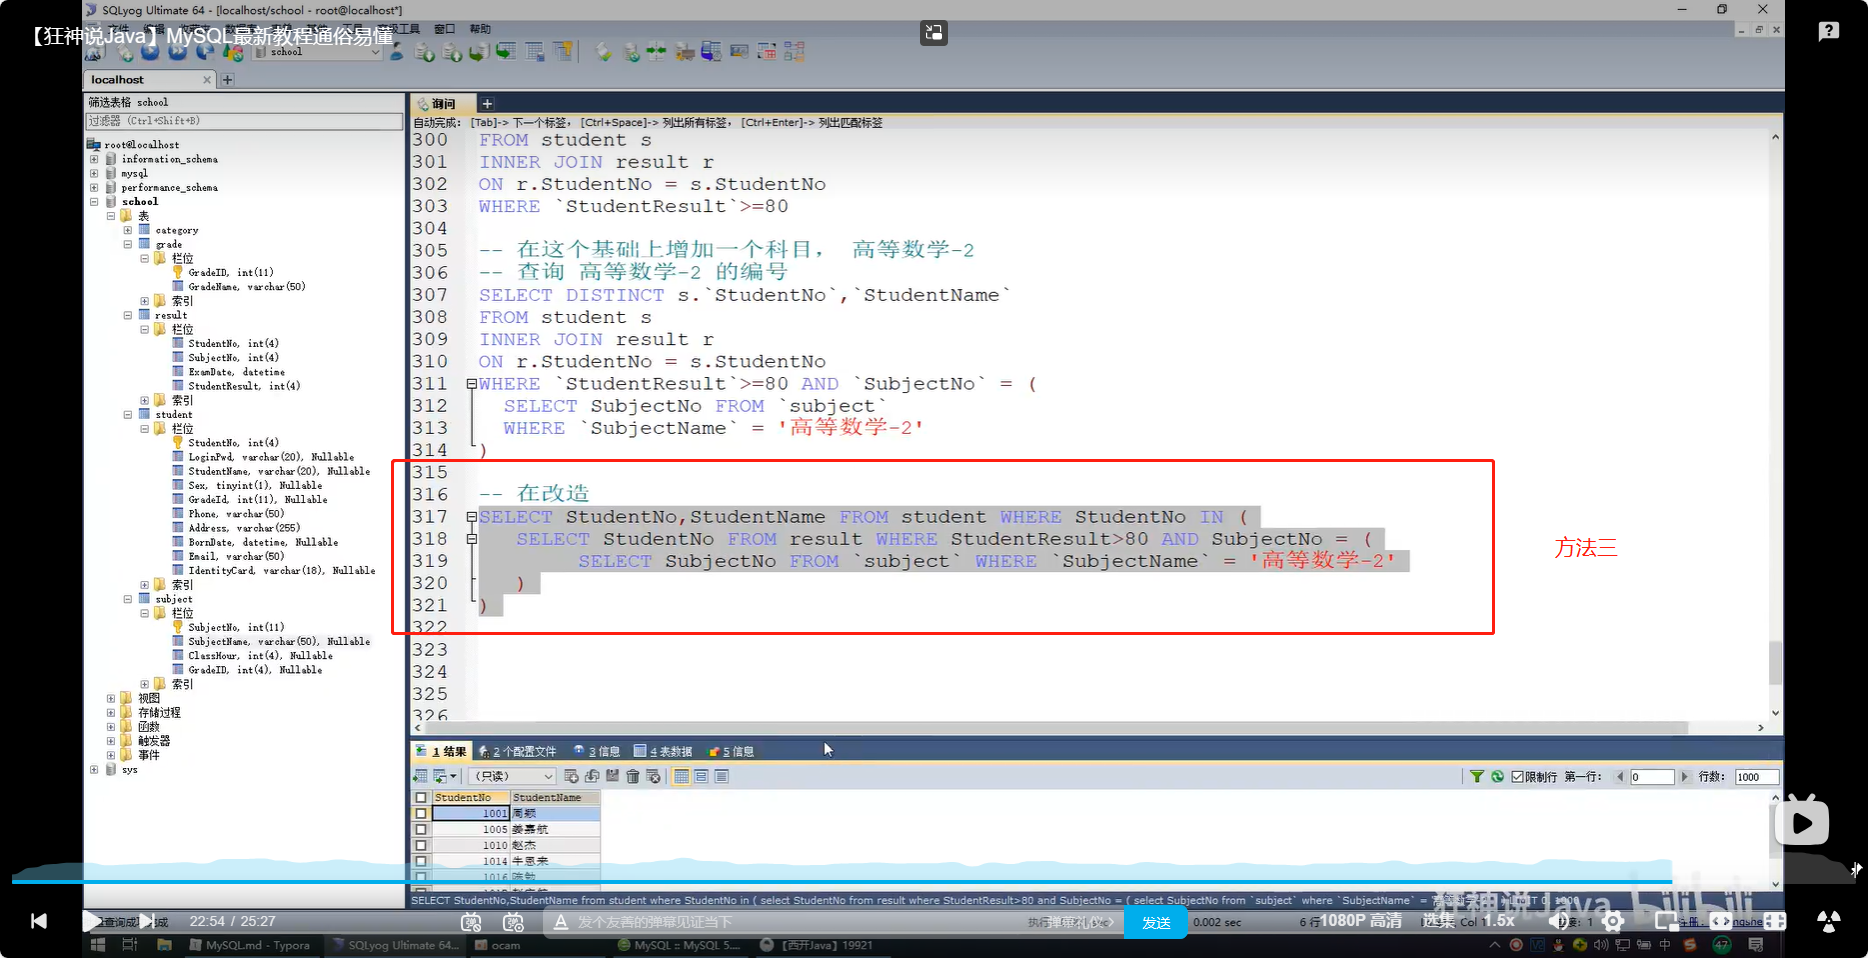Click the editor vertical scrollbar thumb
The height and width of the screenshot is (958, 1868).
pos(1775,662)
